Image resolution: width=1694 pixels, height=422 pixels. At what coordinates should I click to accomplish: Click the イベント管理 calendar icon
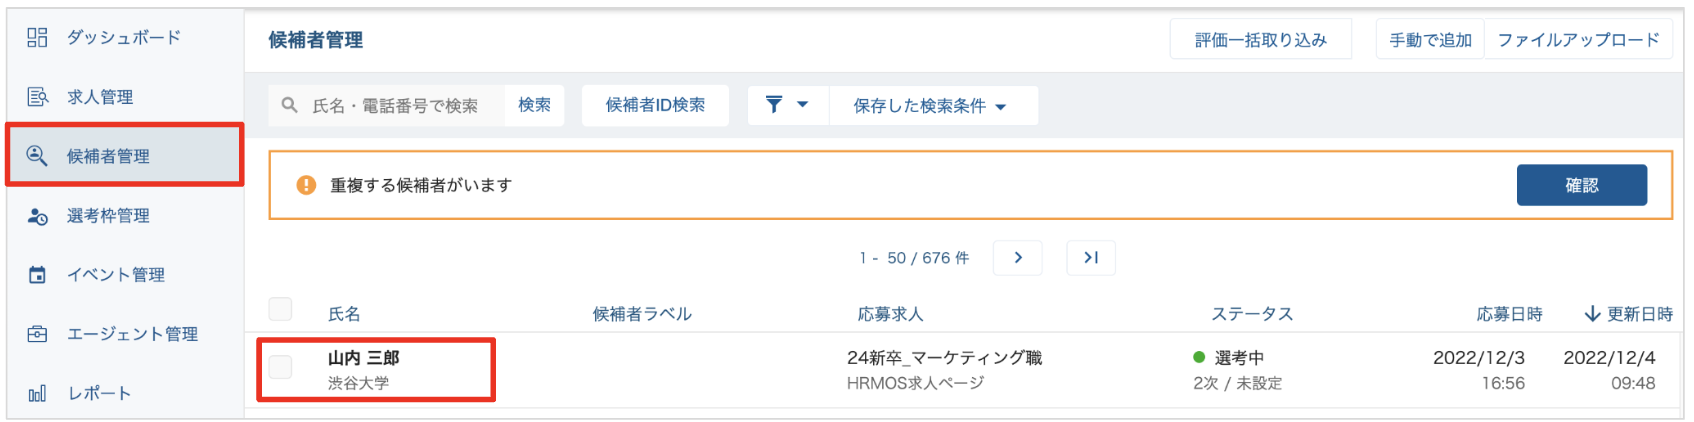(x=37, y=275)
